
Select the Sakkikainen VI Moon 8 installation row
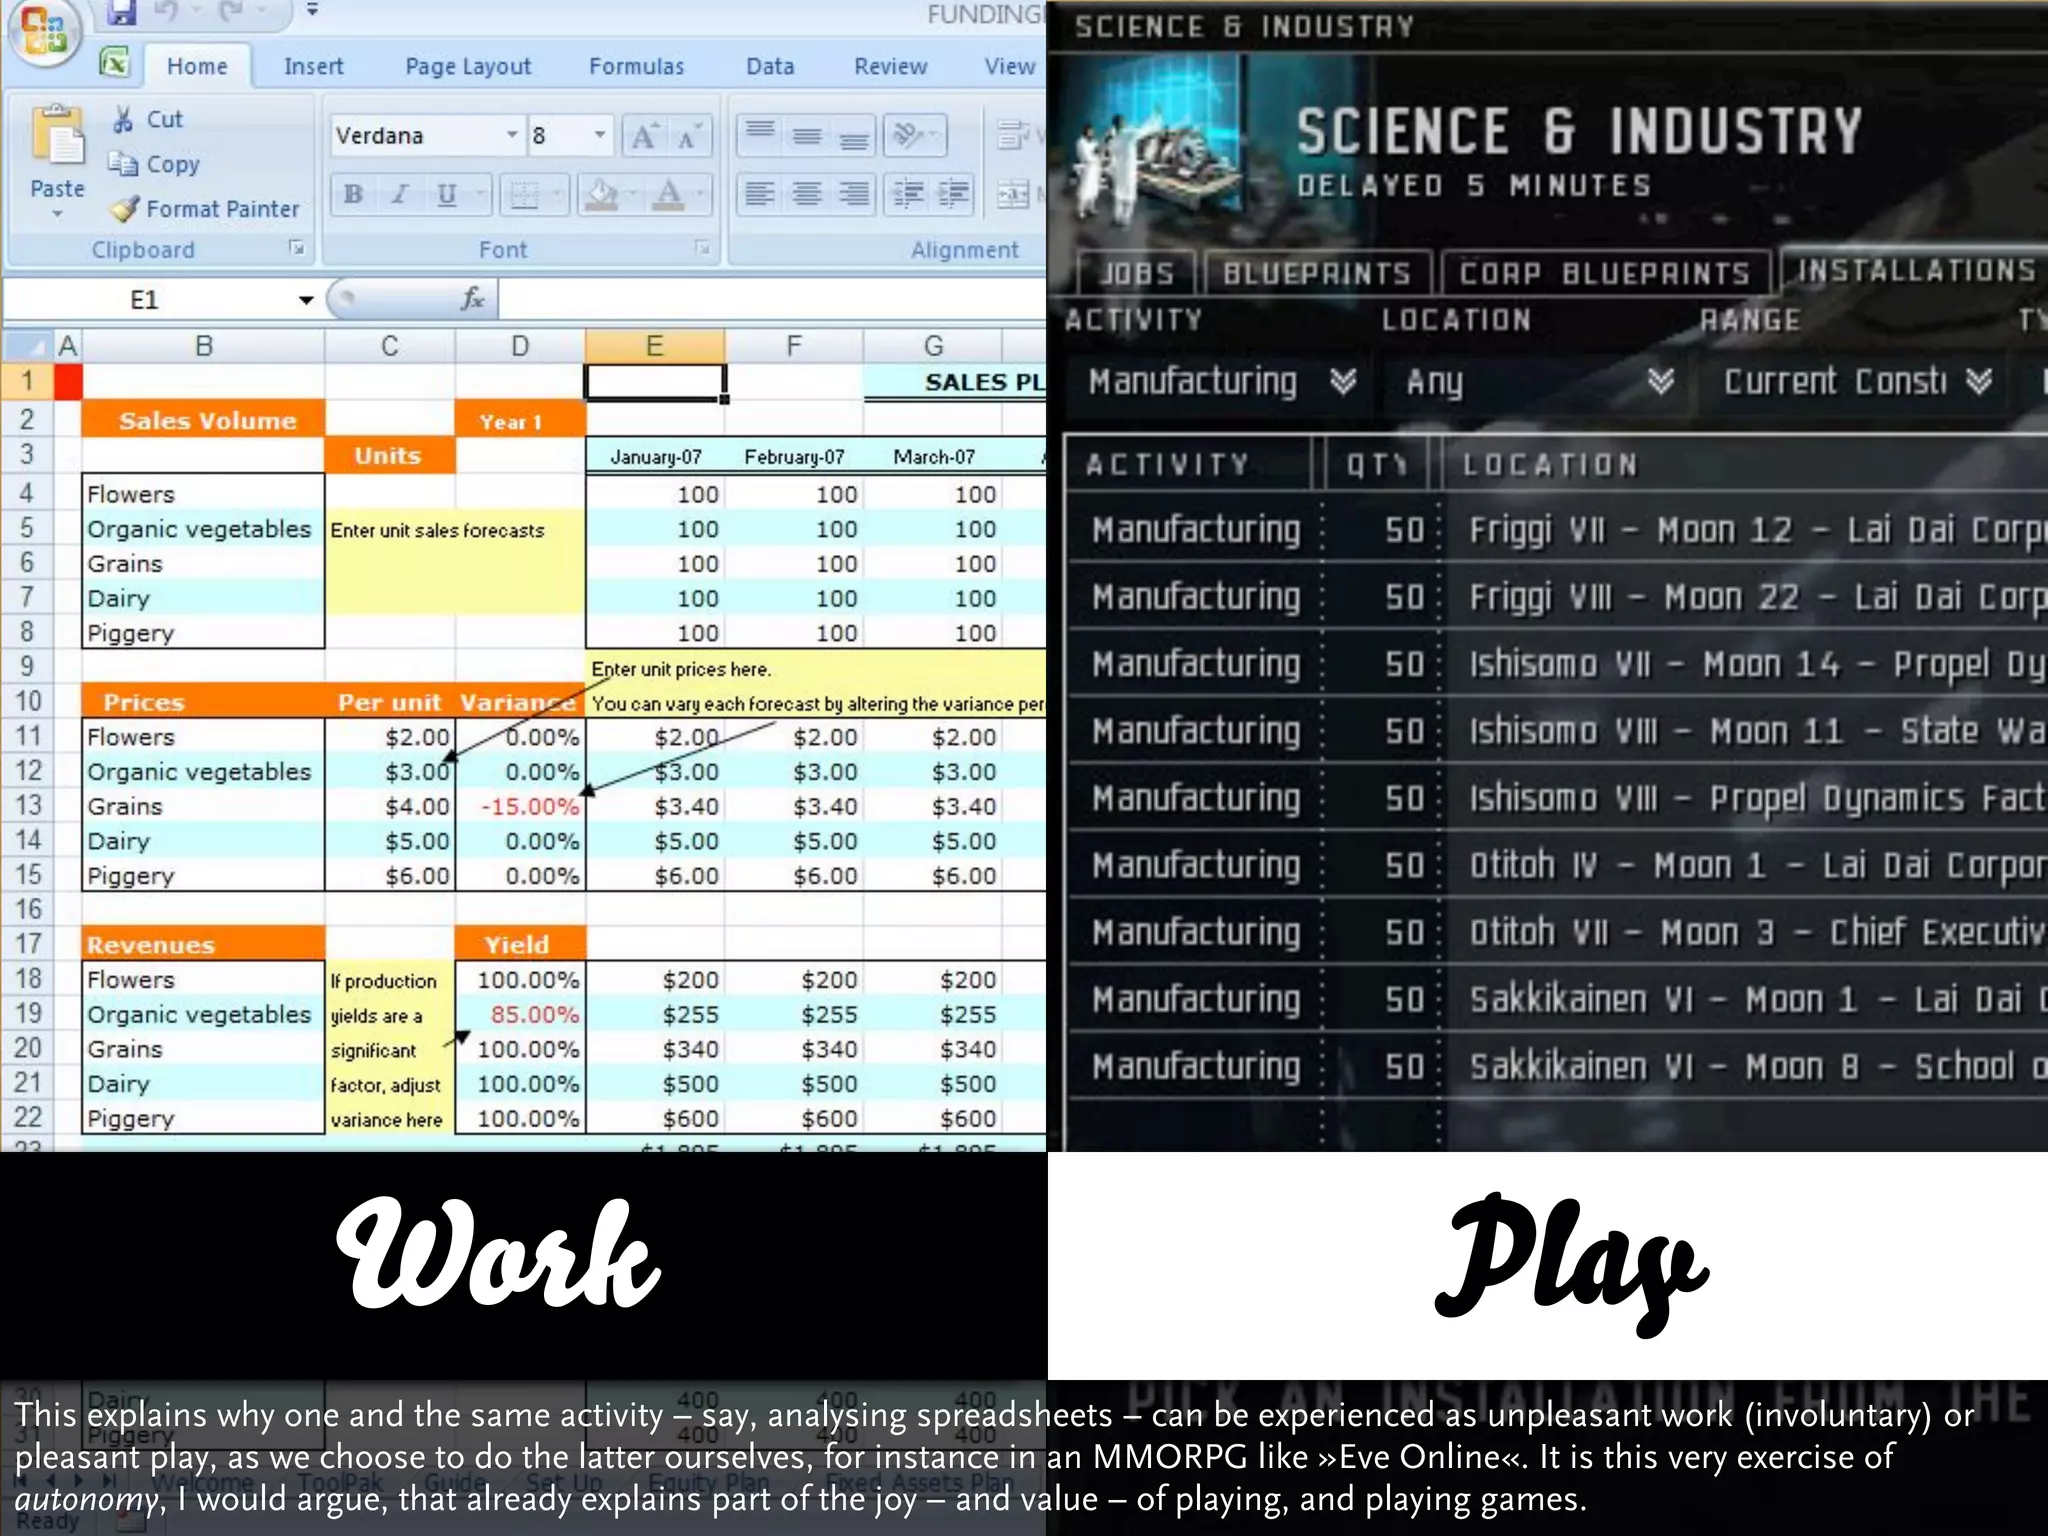(1557, 1066)
